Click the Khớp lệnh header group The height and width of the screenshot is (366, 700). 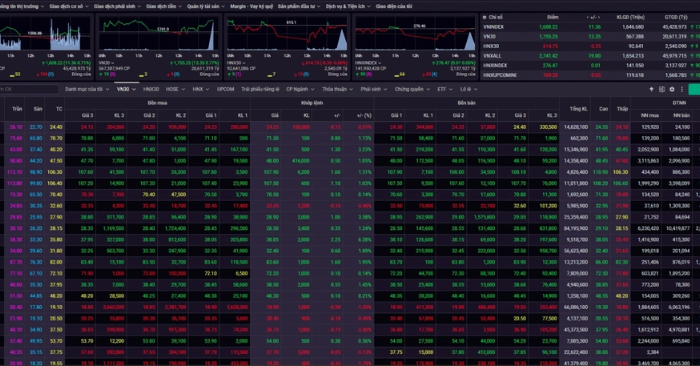[312, 103]
